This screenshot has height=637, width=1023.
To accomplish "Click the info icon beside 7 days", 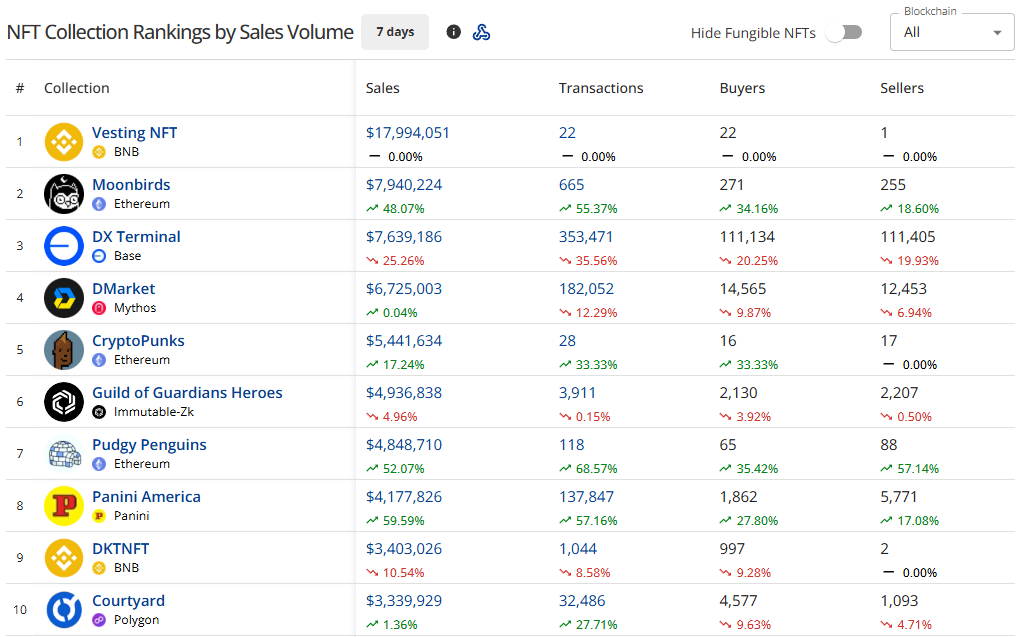I will (454, 32).
